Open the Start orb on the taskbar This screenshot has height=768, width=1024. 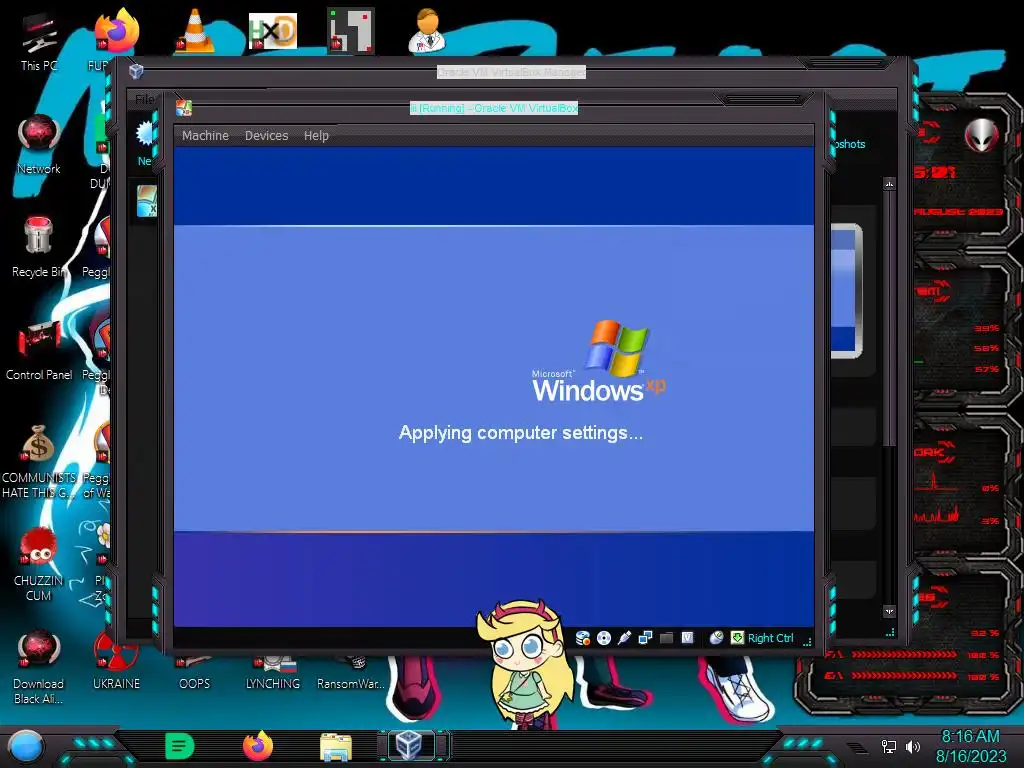[x=25, y=746]
